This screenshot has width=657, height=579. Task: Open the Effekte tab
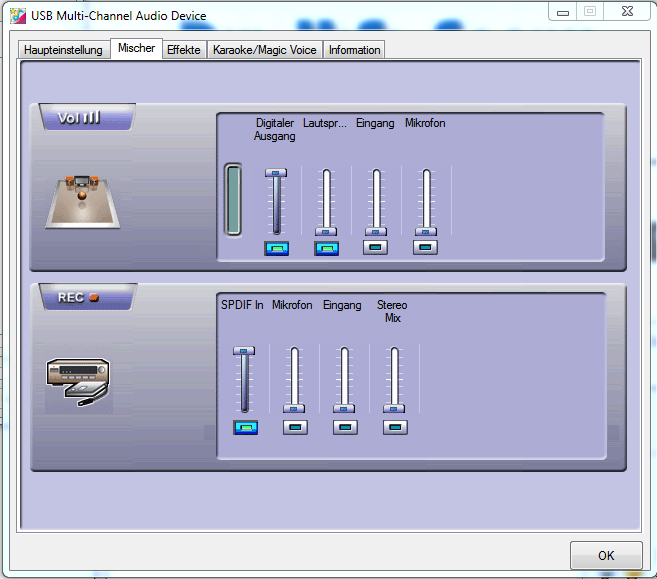pos(184,50)
